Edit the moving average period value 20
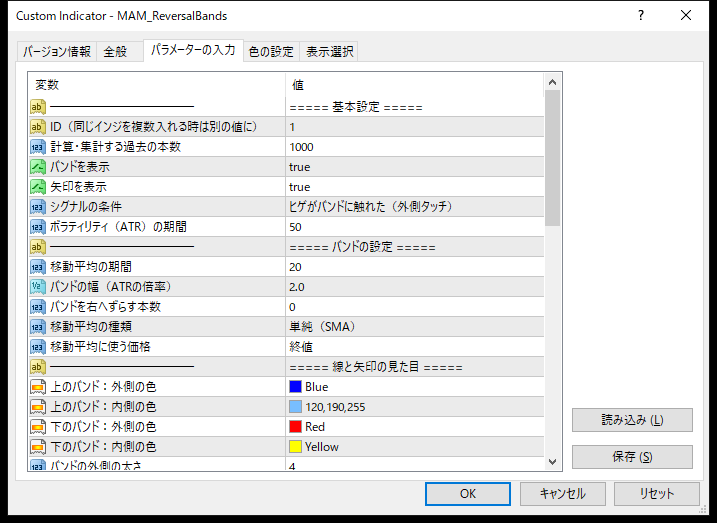717x523 pixels. pyautogui.click(x=415, y=267)
